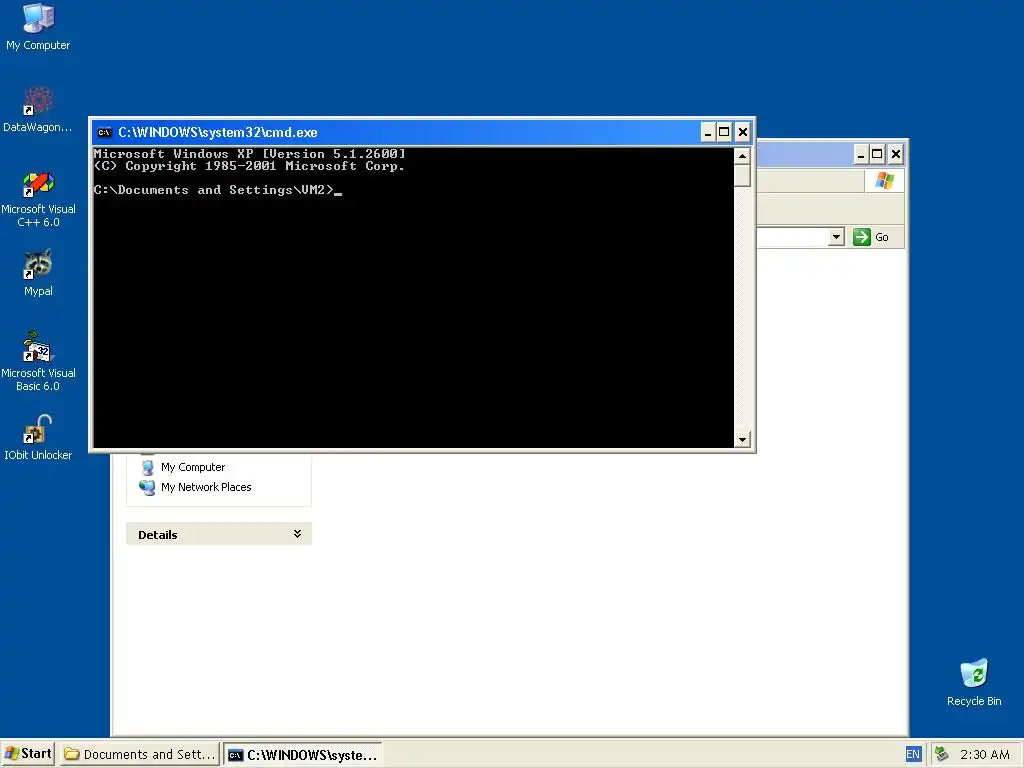Open the Start menu
This screenshot has width=1024, height=768.
[x=28, y=754]
